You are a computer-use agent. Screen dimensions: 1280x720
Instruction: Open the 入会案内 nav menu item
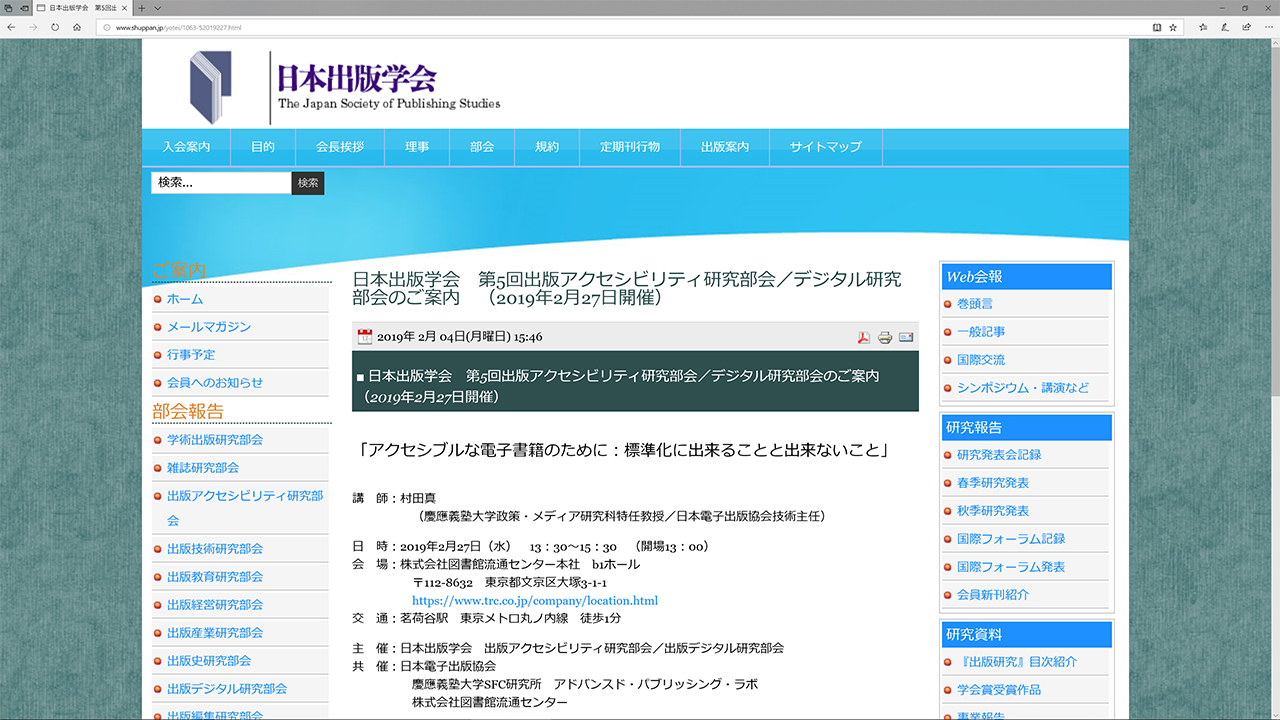187,147
